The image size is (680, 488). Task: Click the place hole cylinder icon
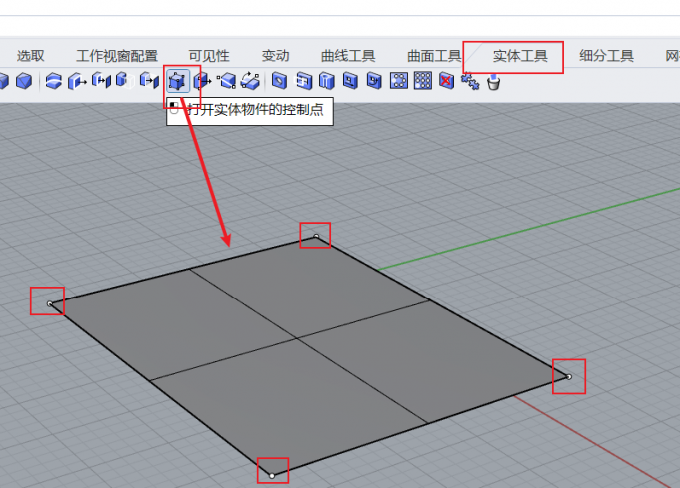click(x=327, y=81)
